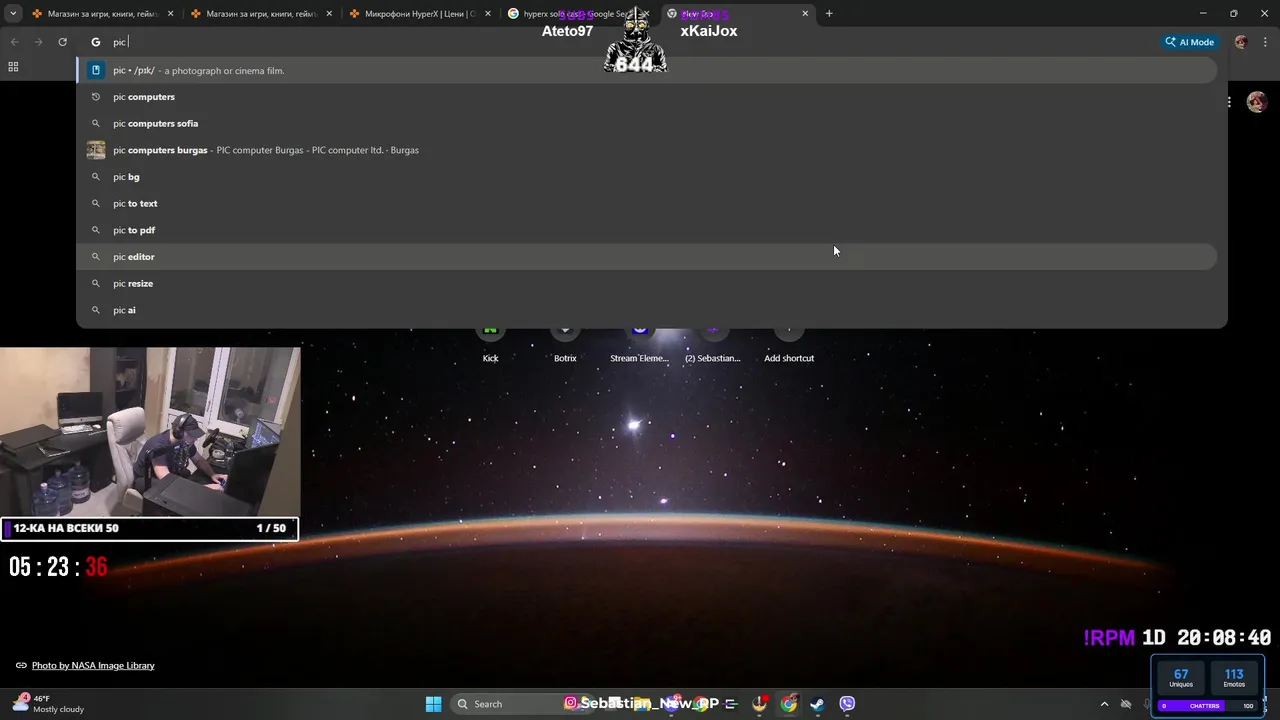
Task: Expand hidden system tray icons chevron
Action: 1104,704
